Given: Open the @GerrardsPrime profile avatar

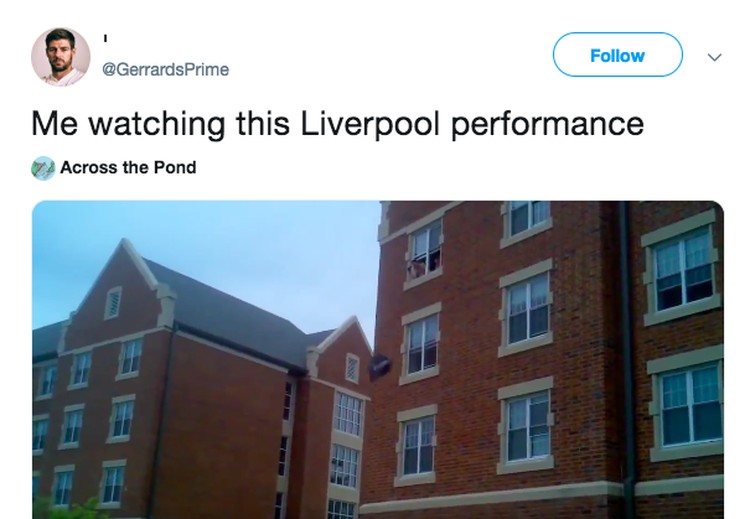Looking at the screenshot, I should [60, 57].
